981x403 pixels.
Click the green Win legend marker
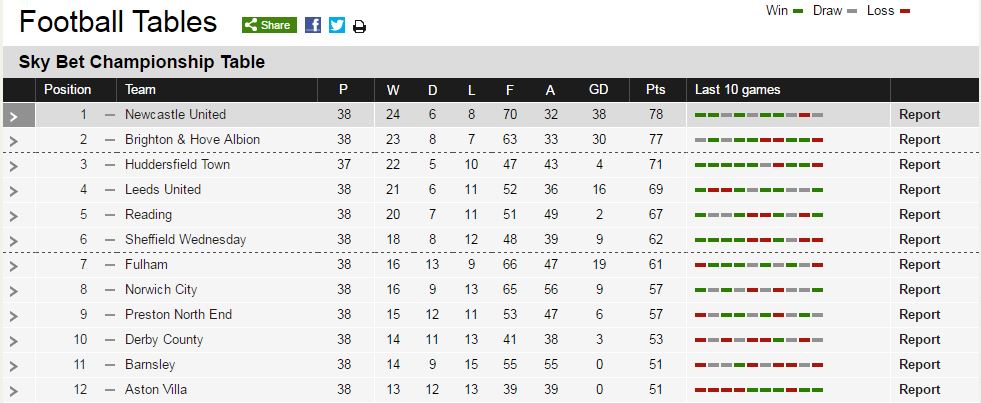tap(798, 11)
